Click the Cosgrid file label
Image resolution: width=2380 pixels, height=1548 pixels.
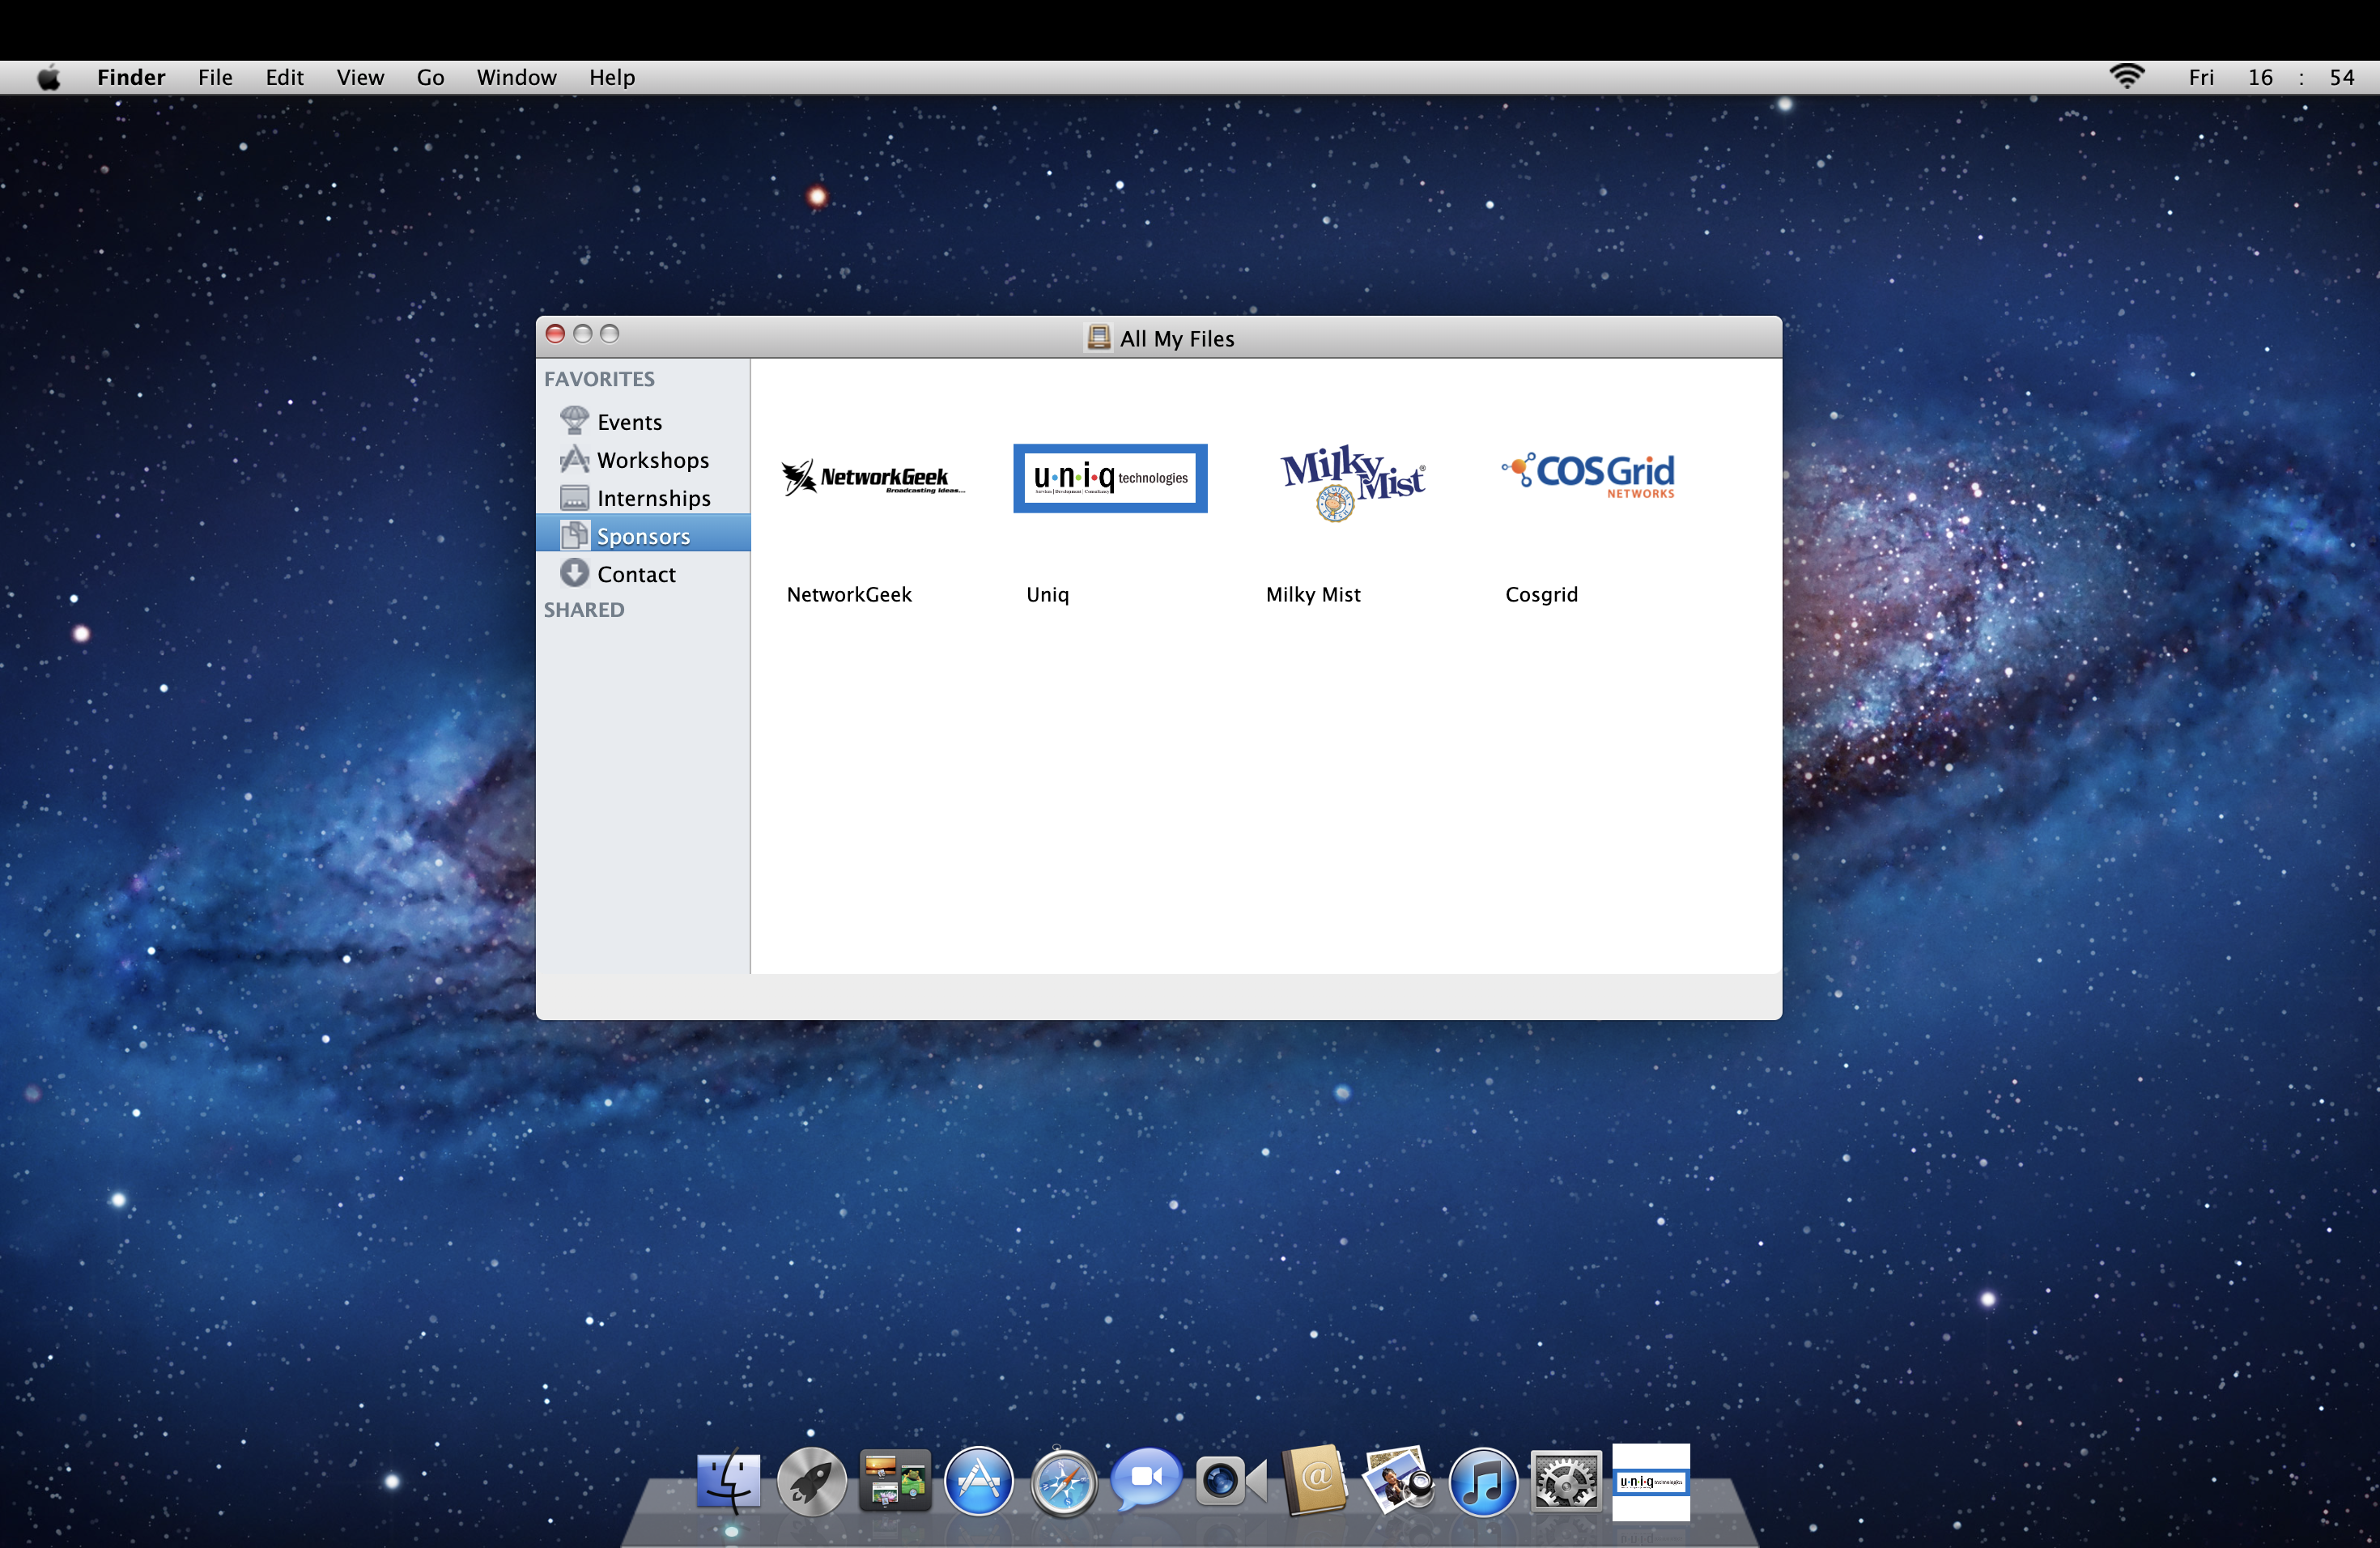click(1541, 594)
